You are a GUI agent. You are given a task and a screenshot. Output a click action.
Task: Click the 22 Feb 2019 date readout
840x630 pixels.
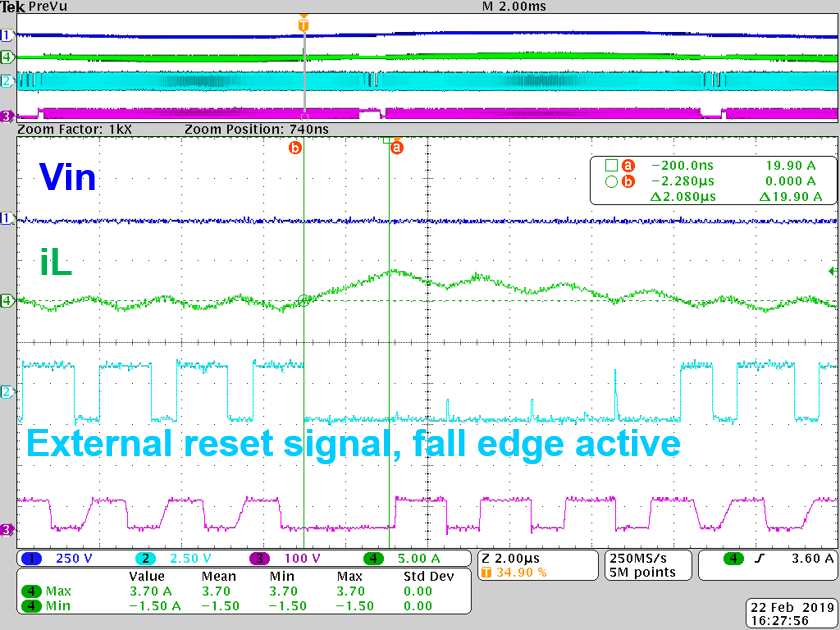(x=793, y=608)
